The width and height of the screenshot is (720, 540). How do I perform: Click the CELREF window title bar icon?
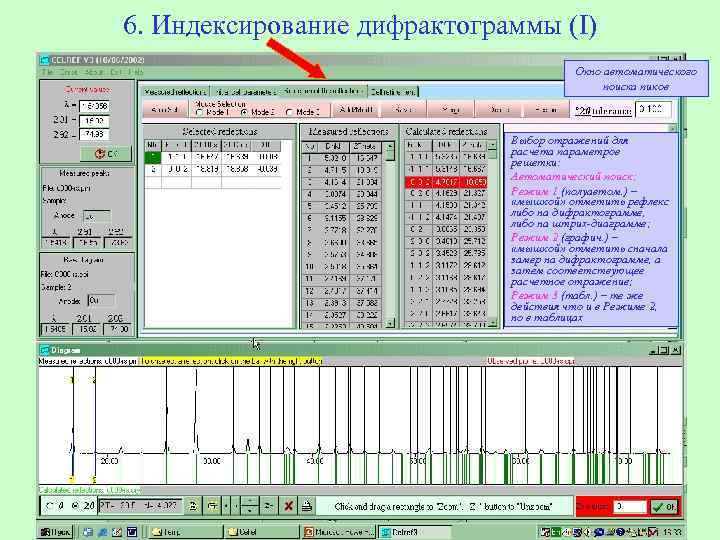45,60
